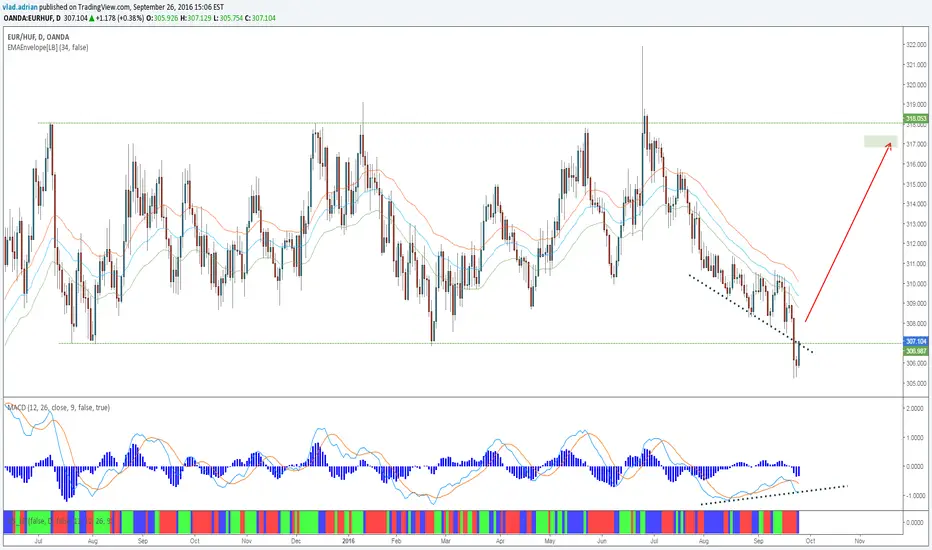Click the open value O:305.926
Viewport: 932px width, 550px height.
point(162,18)
